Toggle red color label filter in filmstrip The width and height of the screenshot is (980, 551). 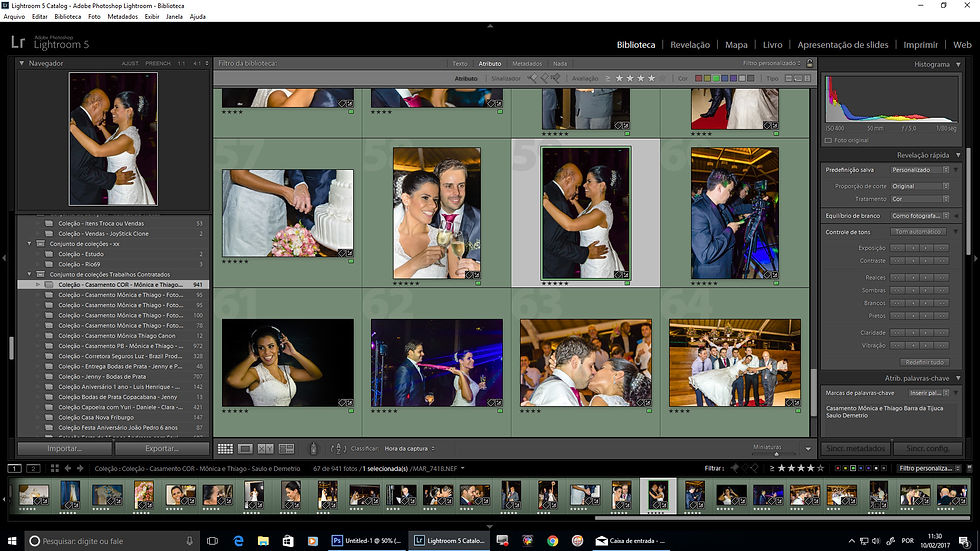838,468
